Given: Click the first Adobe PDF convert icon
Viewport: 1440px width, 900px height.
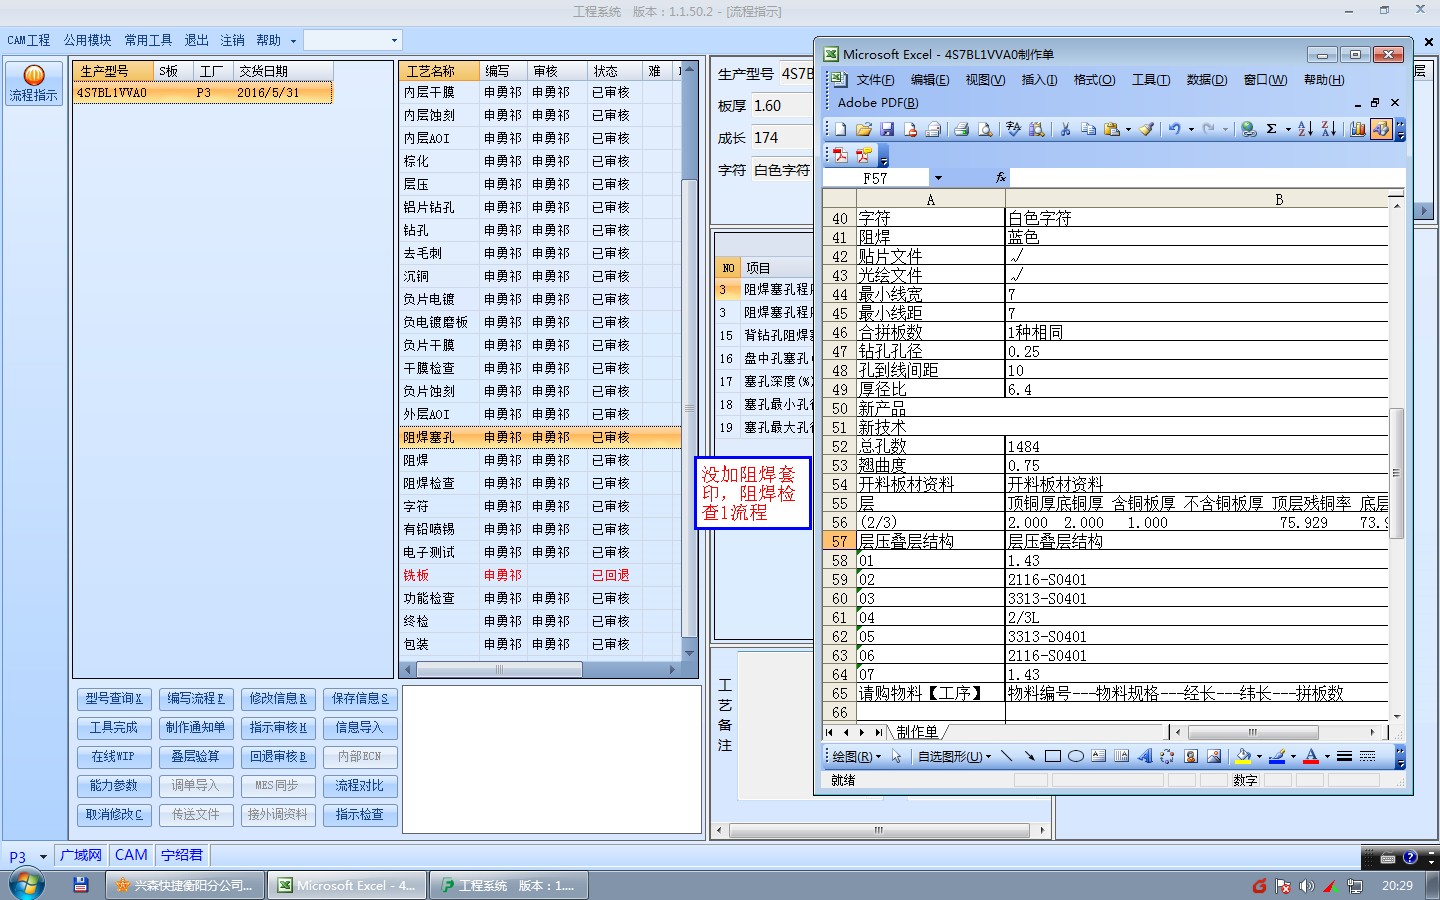Looking at the screenshot, I should pyautogui.click(x=840, y=156).
